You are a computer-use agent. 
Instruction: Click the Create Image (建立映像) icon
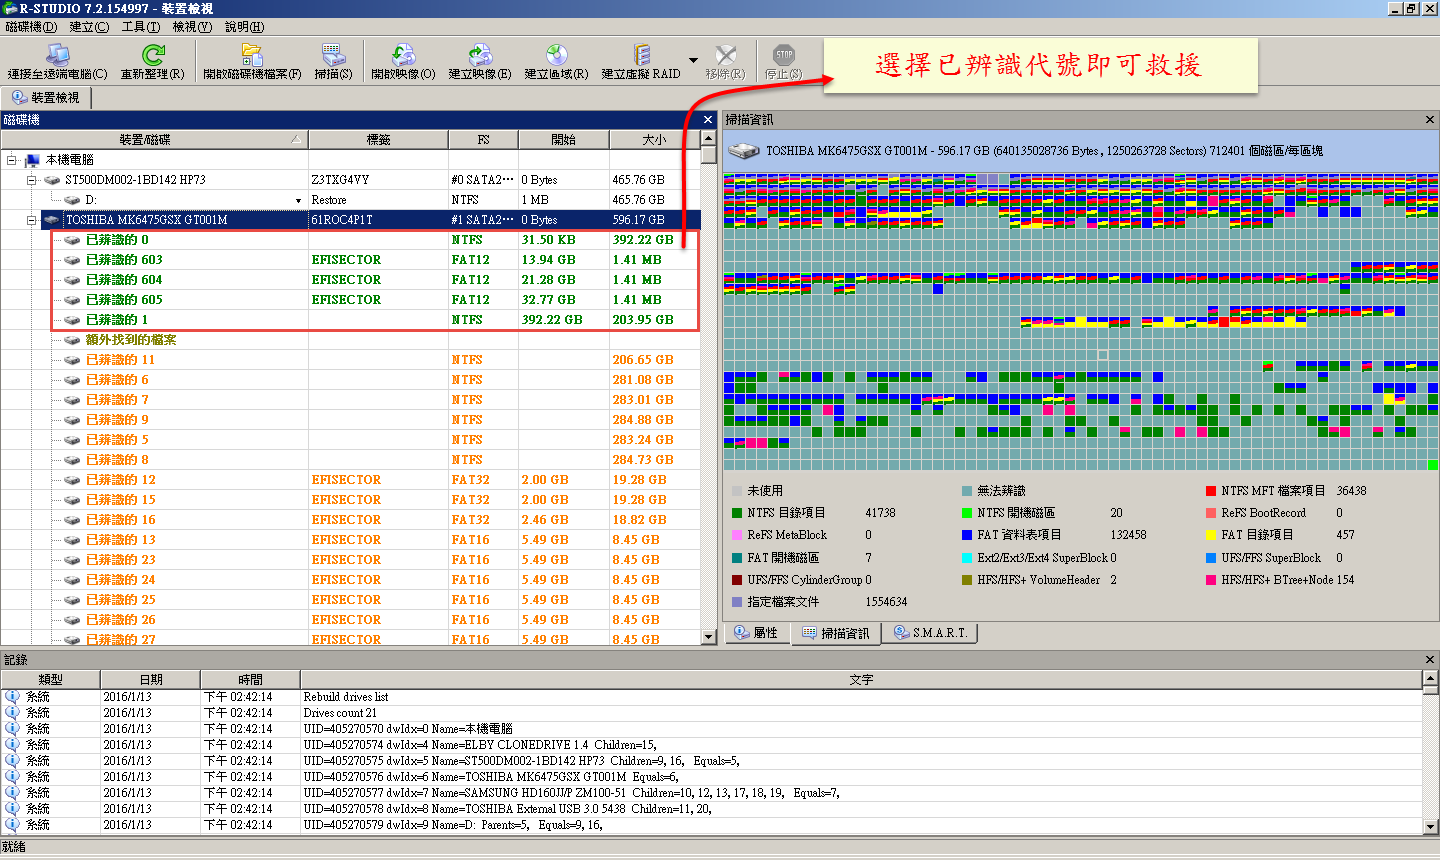(x=480, y=55)
